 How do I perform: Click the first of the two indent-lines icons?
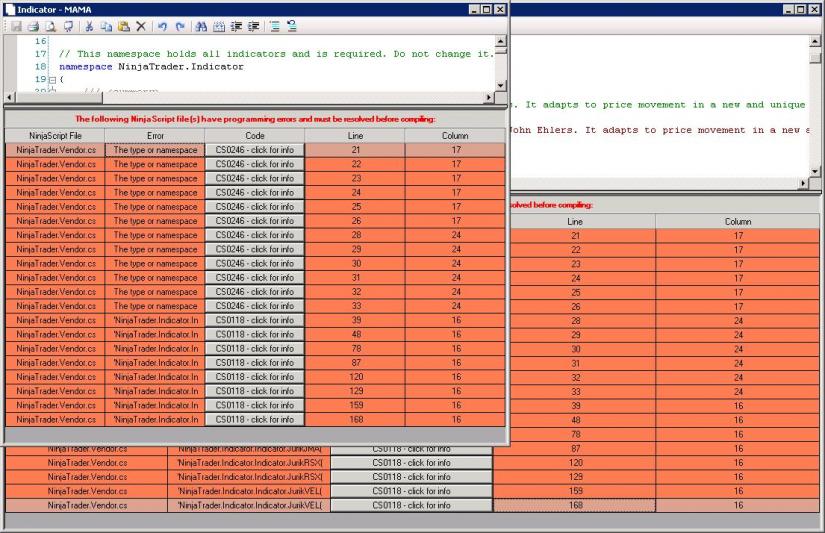coord(236,26)
